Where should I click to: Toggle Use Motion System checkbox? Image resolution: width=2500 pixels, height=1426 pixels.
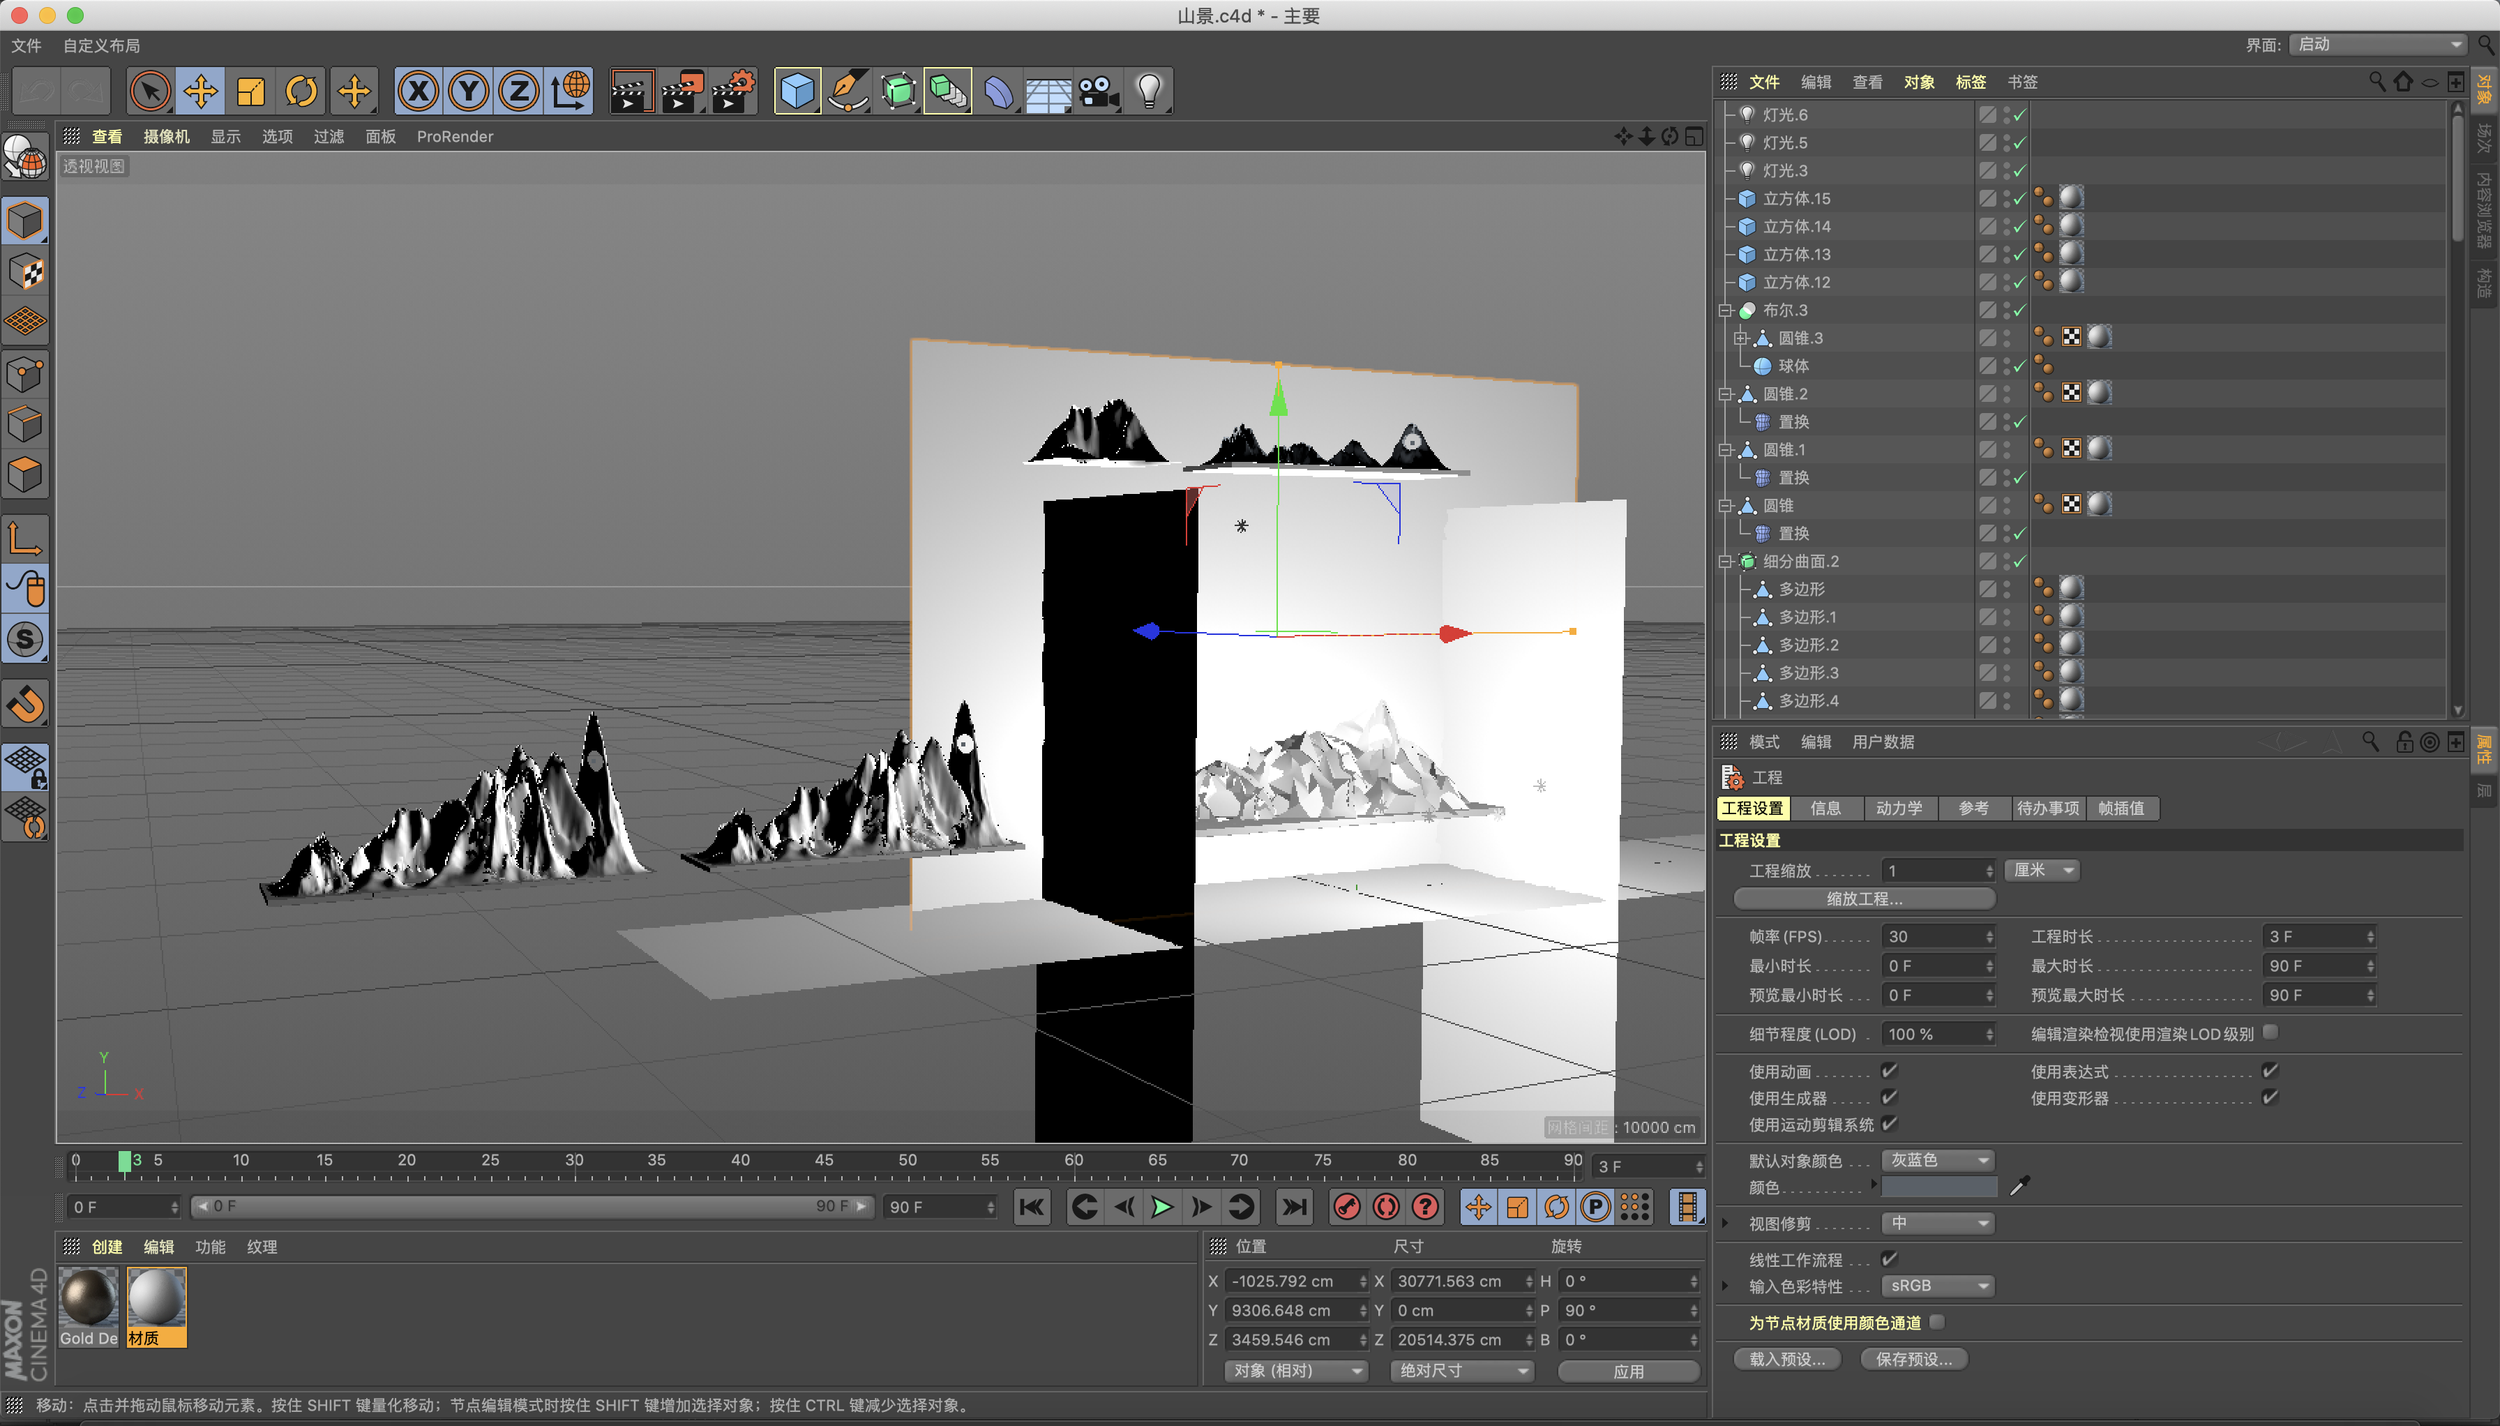pyautogui.click(x=1889, y=1124)
